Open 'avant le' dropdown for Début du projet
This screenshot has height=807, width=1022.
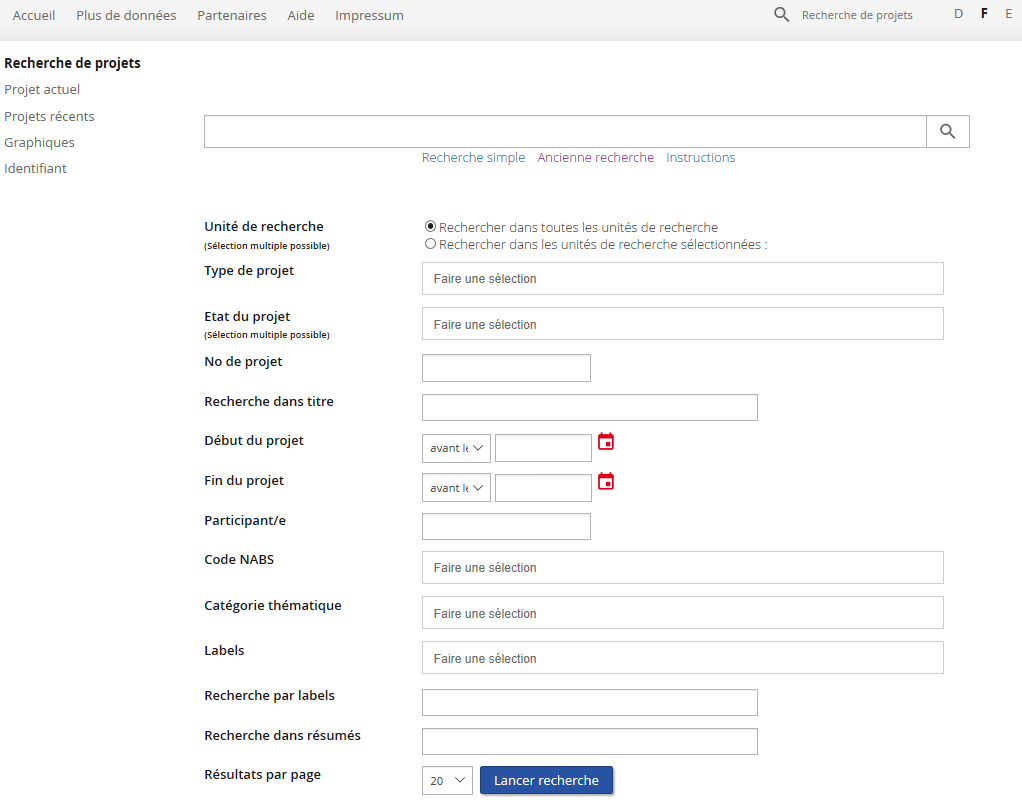(x=456, y=448)
